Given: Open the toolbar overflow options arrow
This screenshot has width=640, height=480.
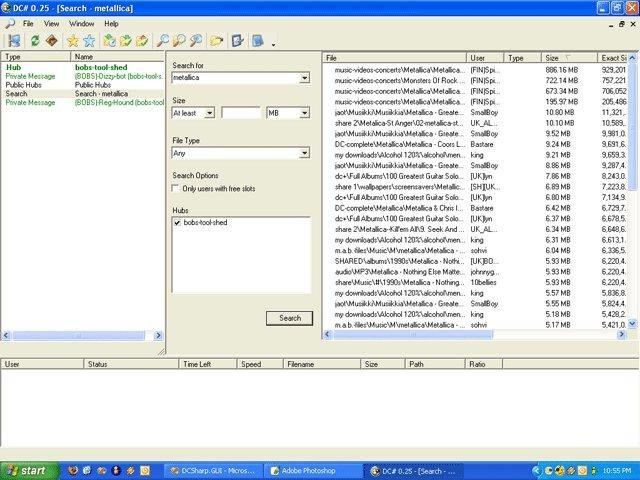Looking at the screenshot, I should coord(273,44).
